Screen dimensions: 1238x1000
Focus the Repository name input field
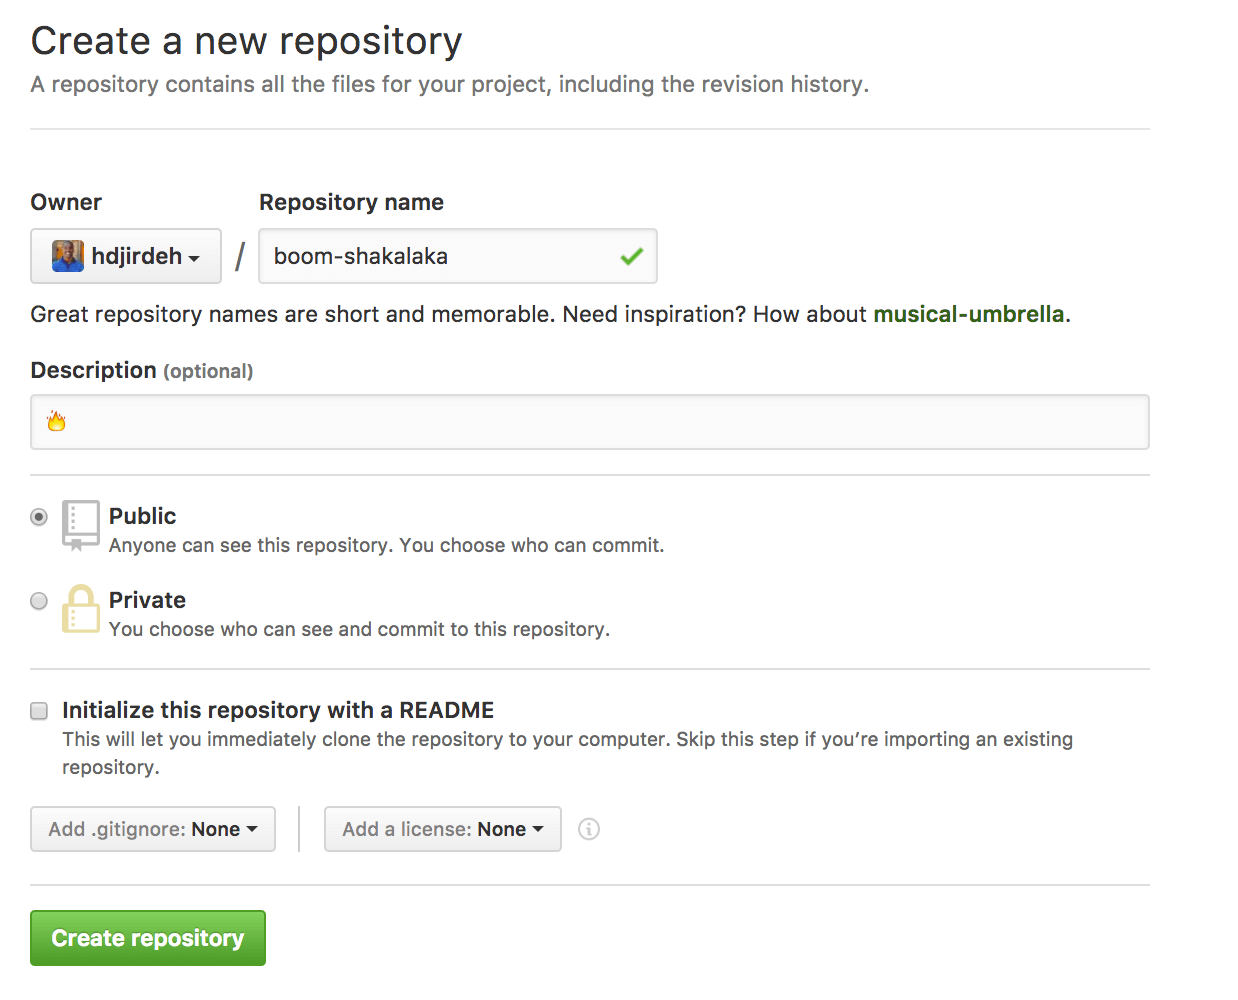point(458,256)
